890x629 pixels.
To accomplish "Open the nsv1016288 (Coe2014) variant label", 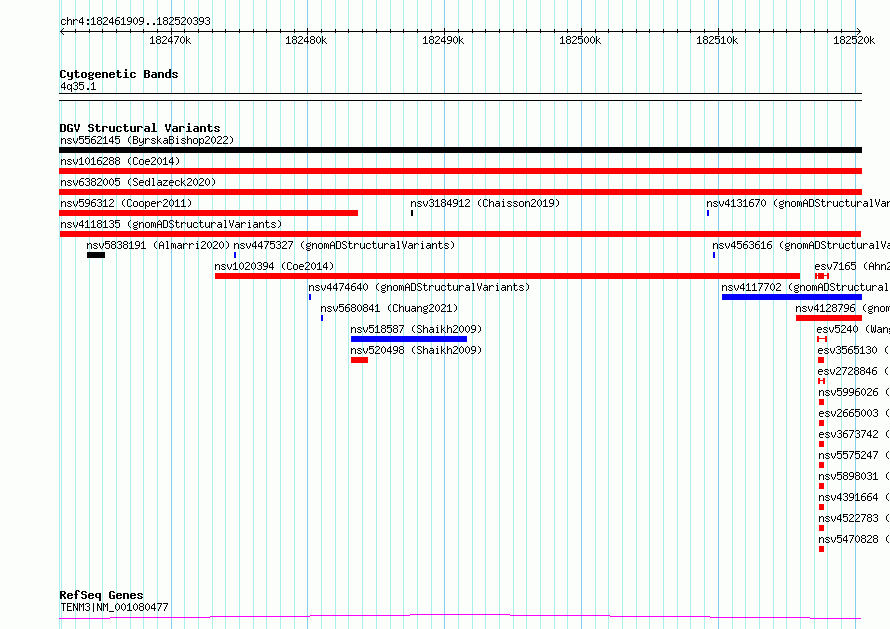I will [x=120, y=161].
